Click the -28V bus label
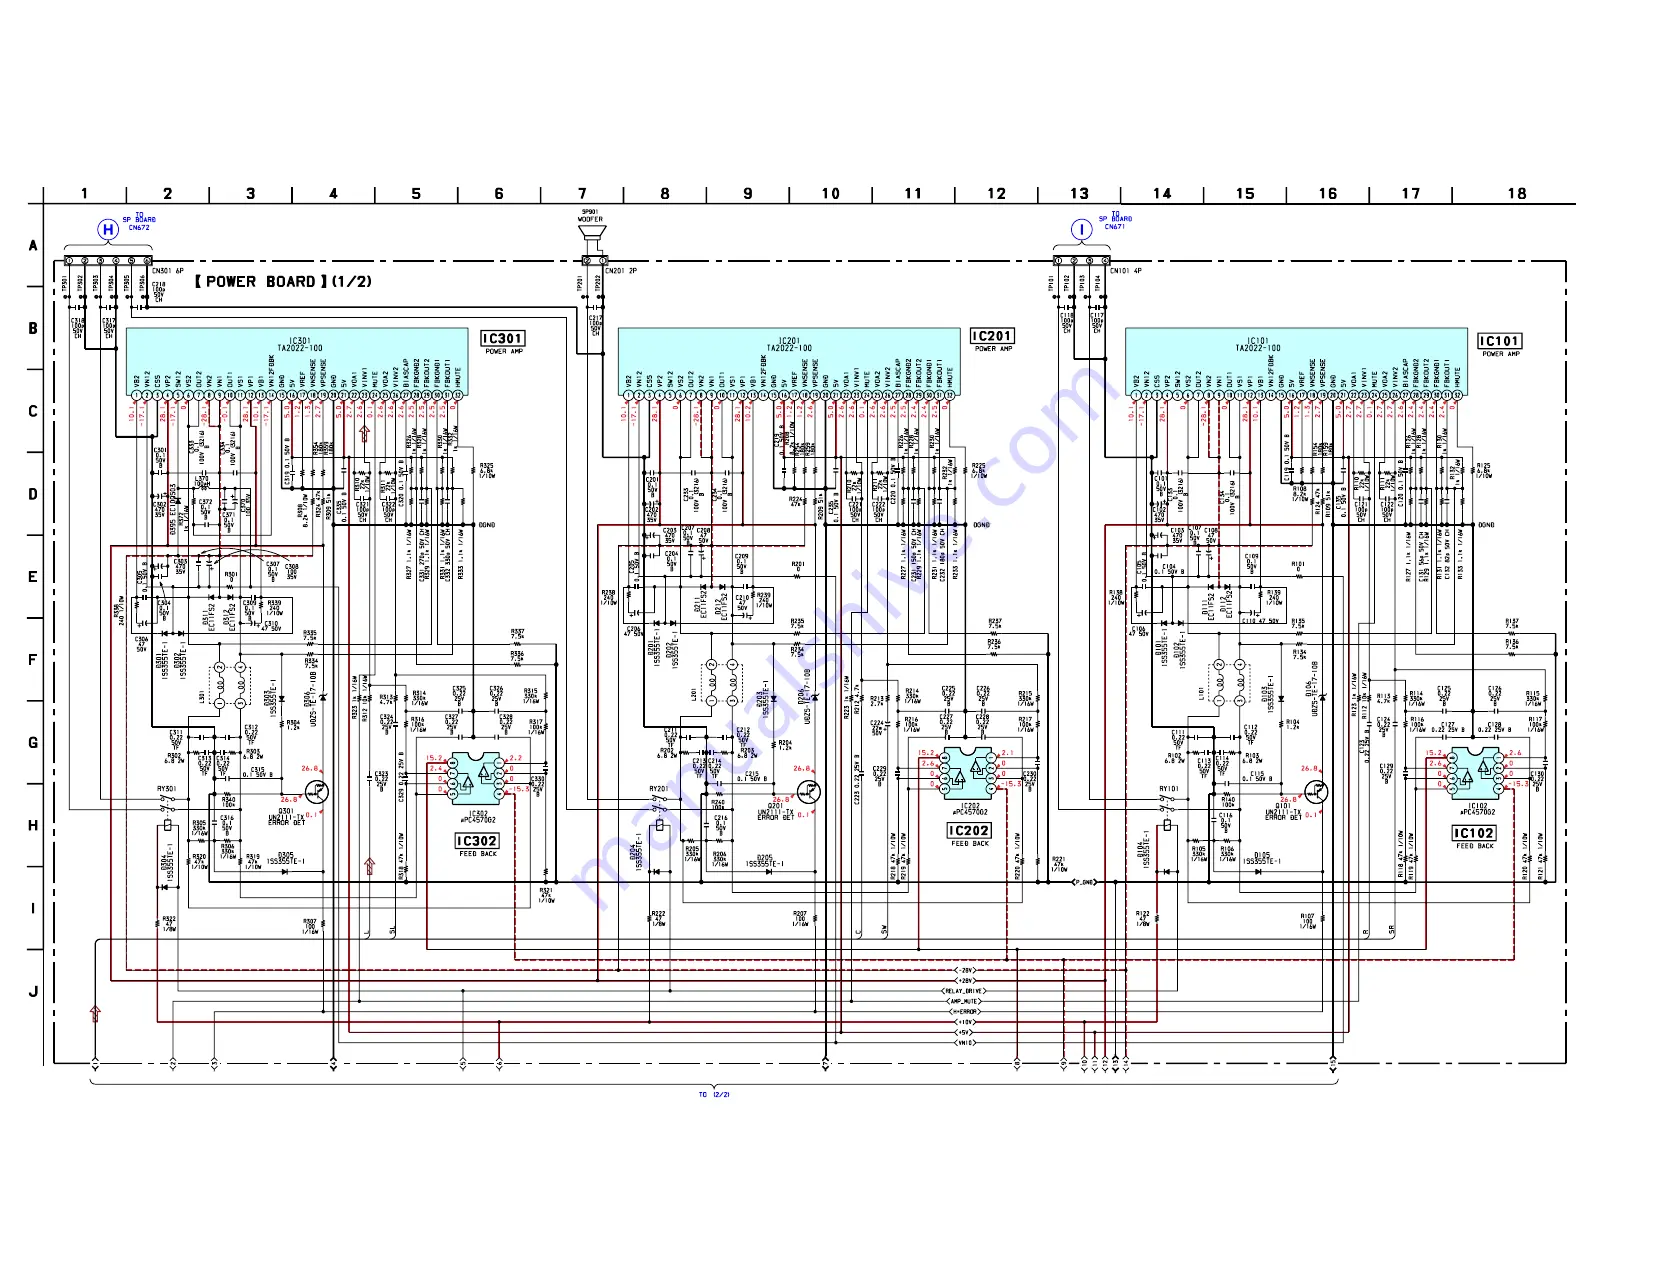Screen dimensions: 1680x1263 [966, 970]
